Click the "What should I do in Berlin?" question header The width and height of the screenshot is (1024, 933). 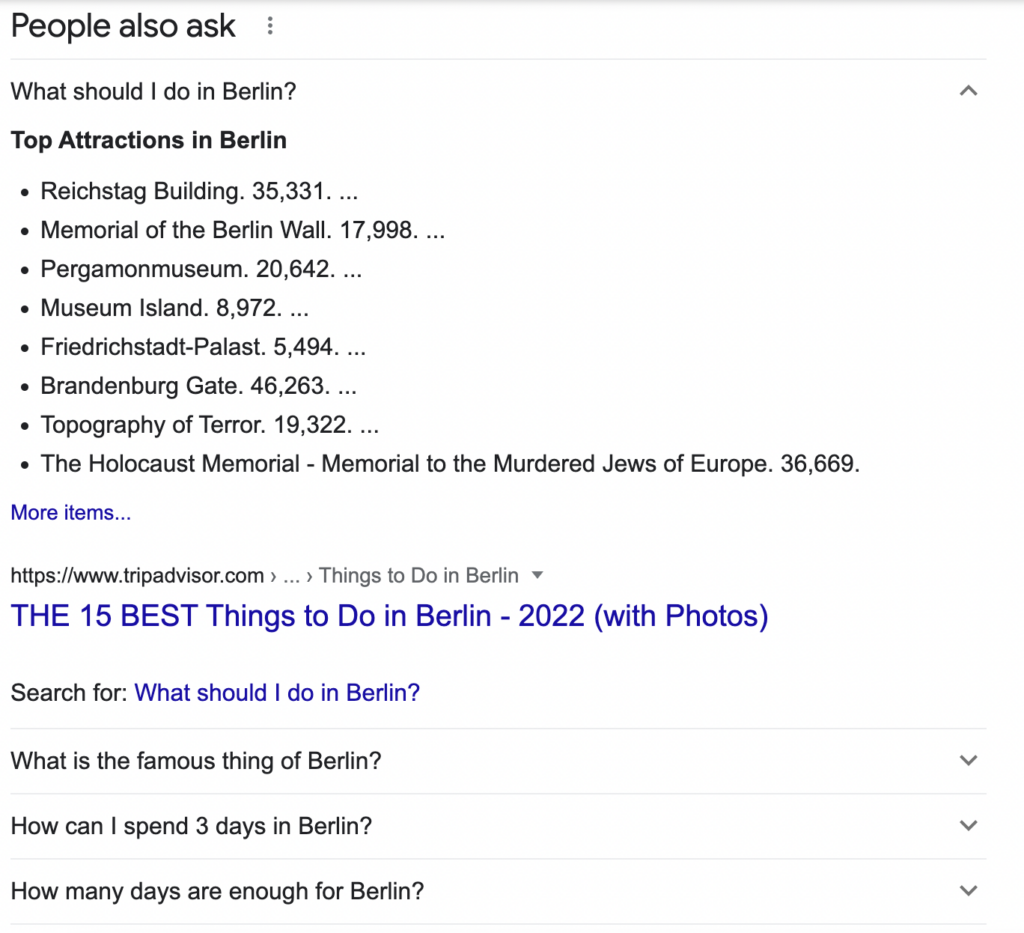point(154,91)
